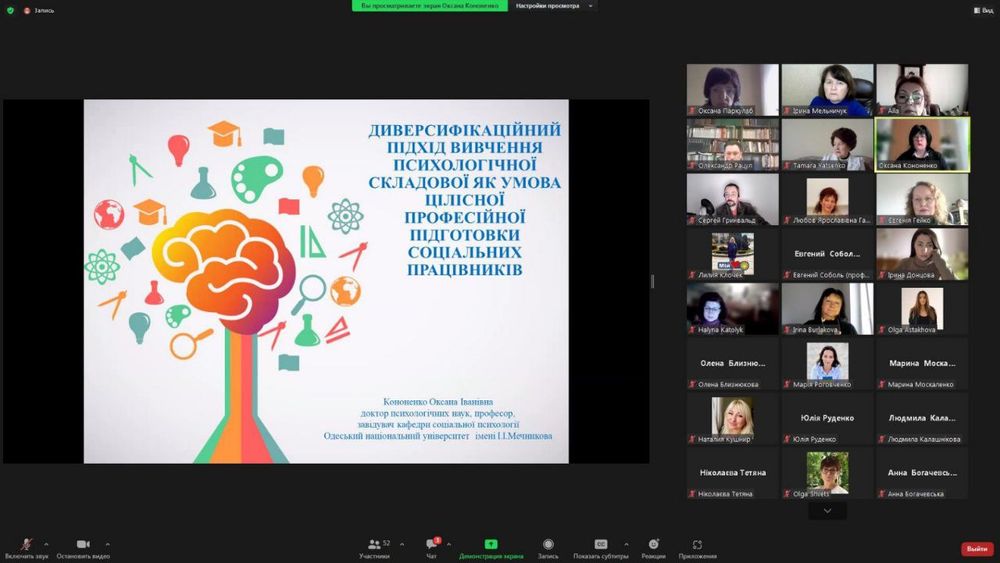This screenshot has width=1000, height=563.
Task: Click the green Демонстрация экрана share icon
Action: click(x=491, y=544)
